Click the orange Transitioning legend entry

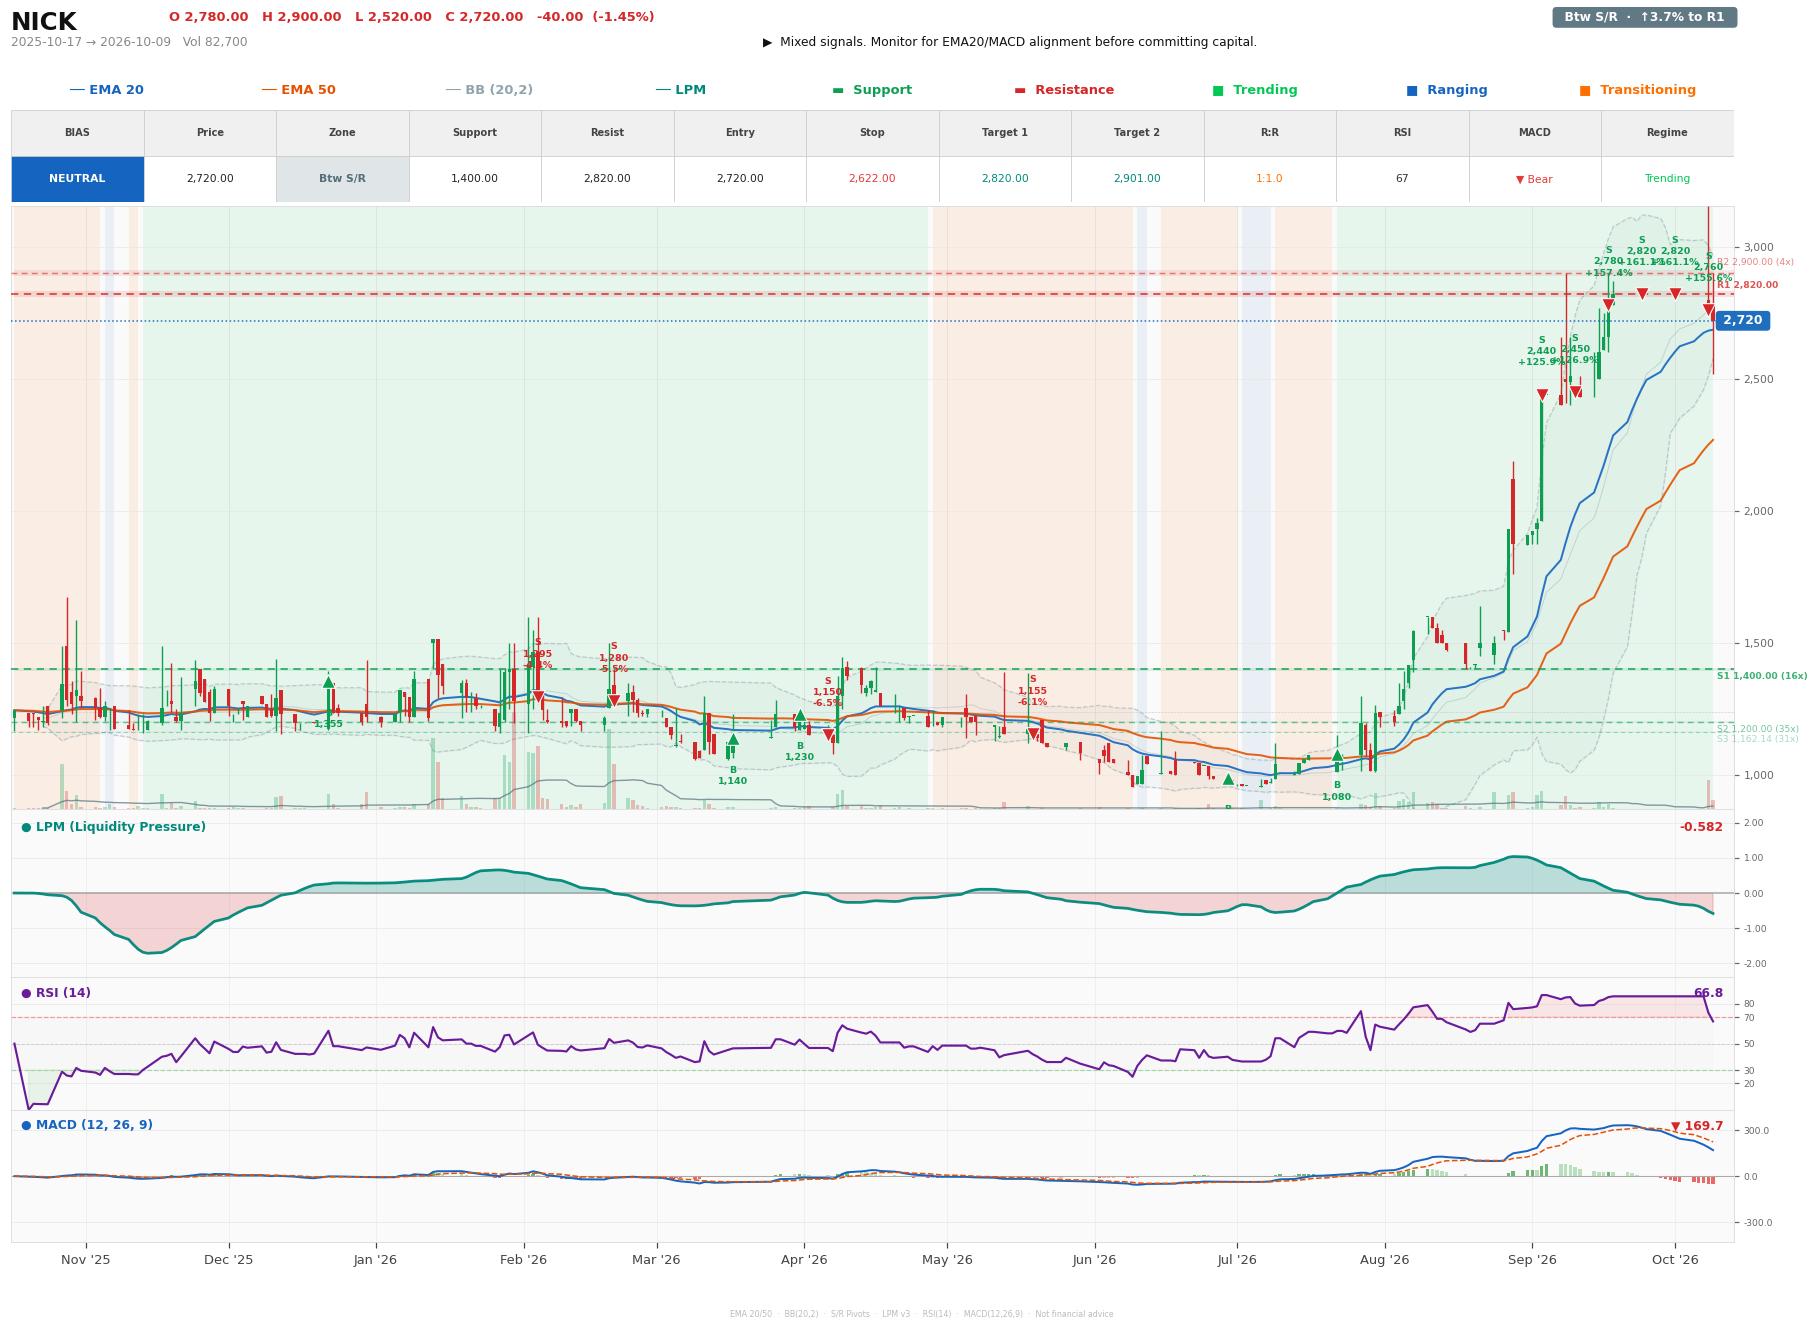[1637, 90]
